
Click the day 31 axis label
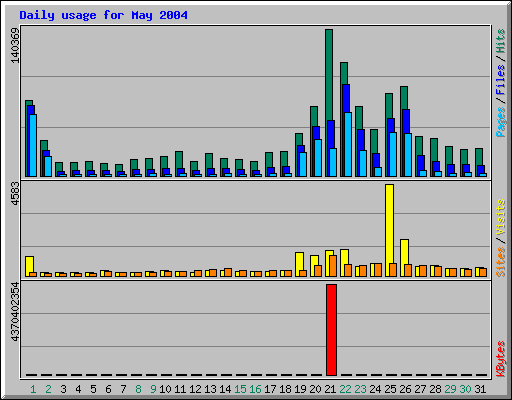(480, 389)
